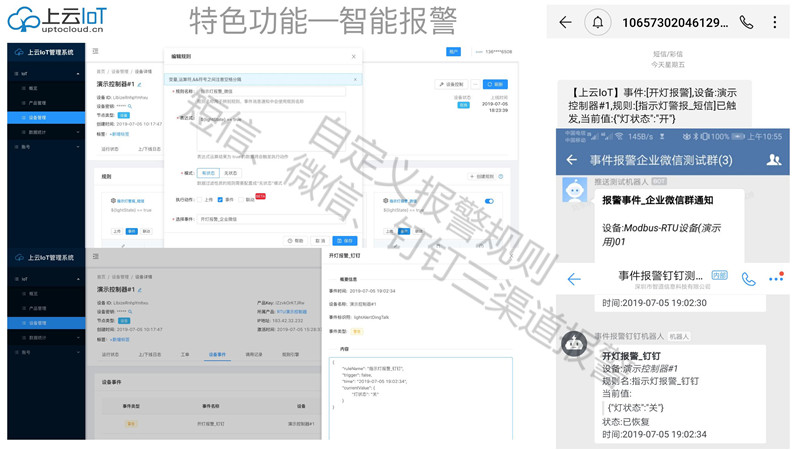
Task: Call the SMS sender via phone icon
Action: coord(746,22)
